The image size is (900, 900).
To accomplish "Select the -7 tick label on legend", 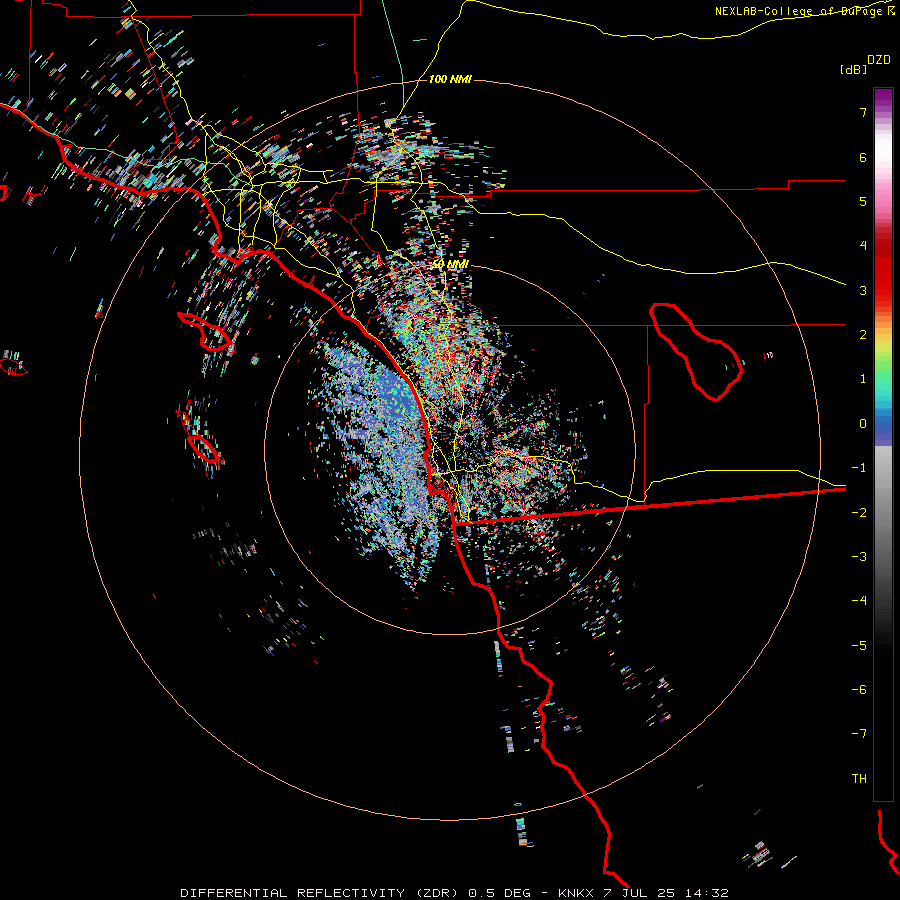I will (x=859, y=734).
